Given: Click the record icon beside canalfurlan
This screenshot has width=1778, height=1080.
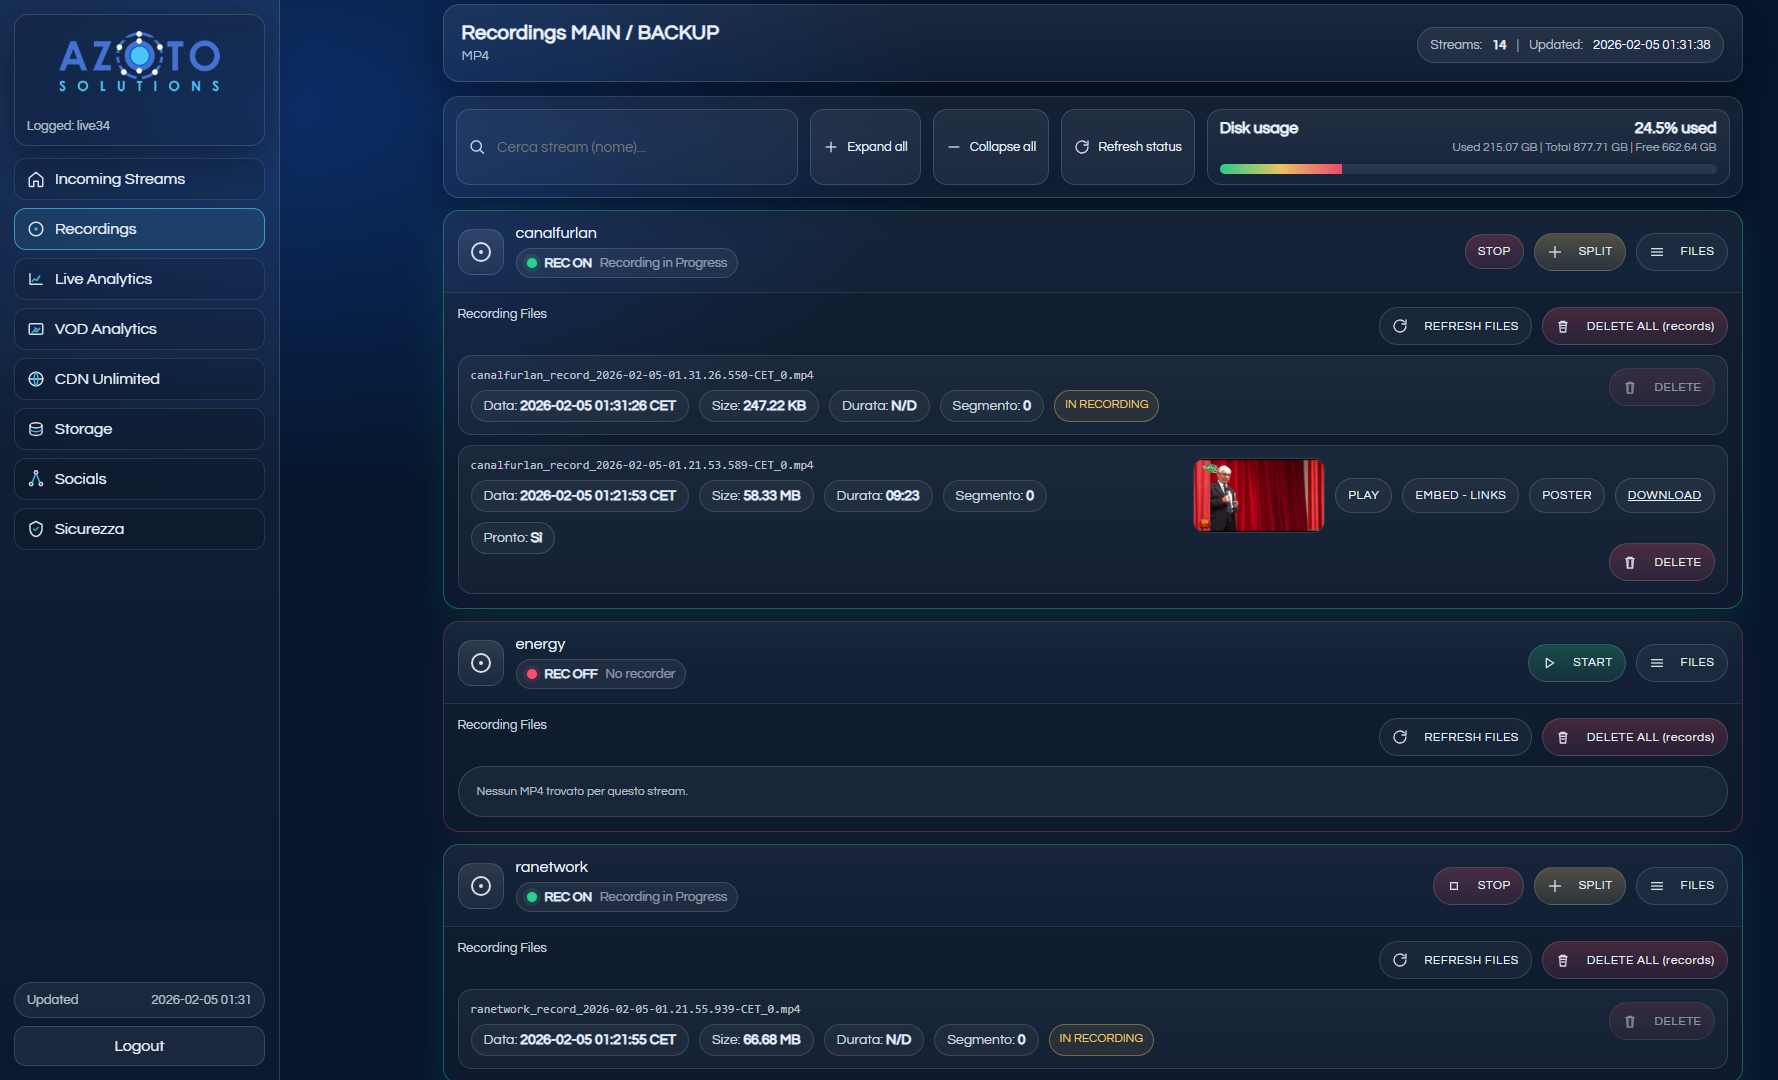Looking at the screenshot, I should pyautogui.click(x=481, y=251).
